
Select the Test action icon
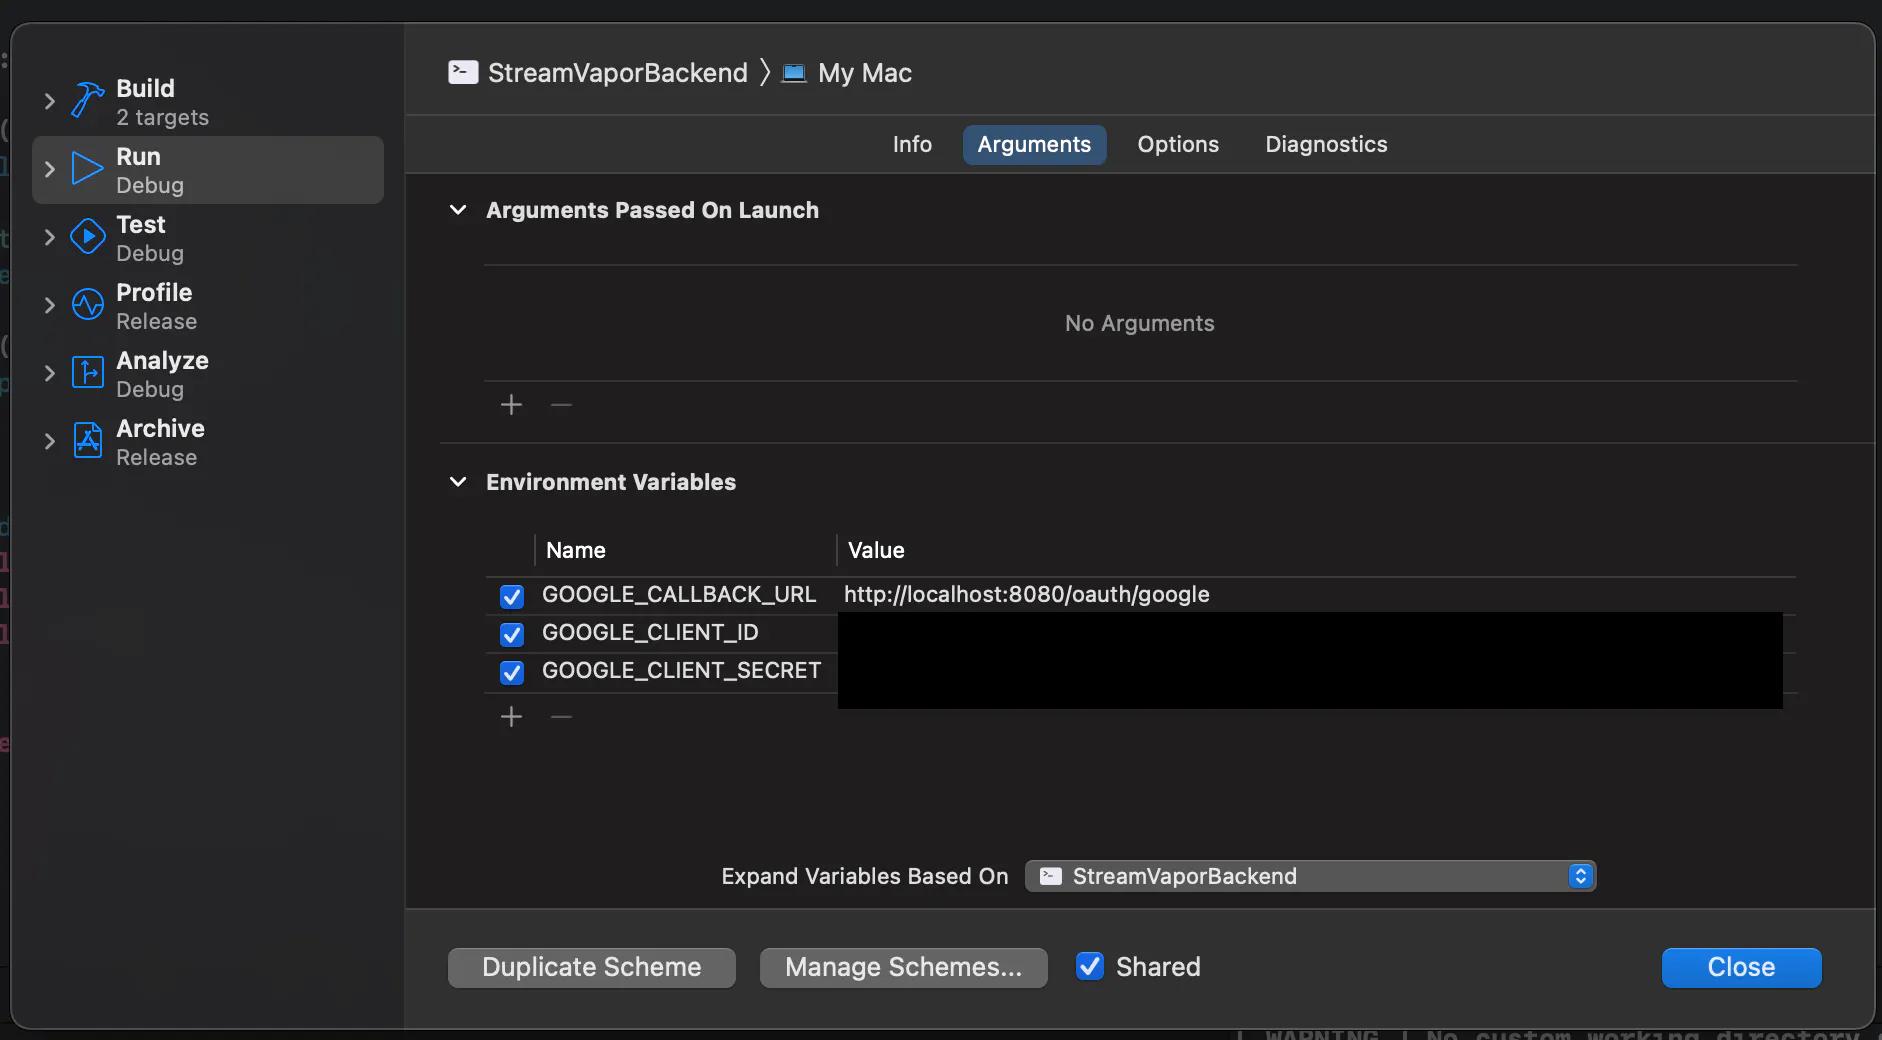coord(88,236)
